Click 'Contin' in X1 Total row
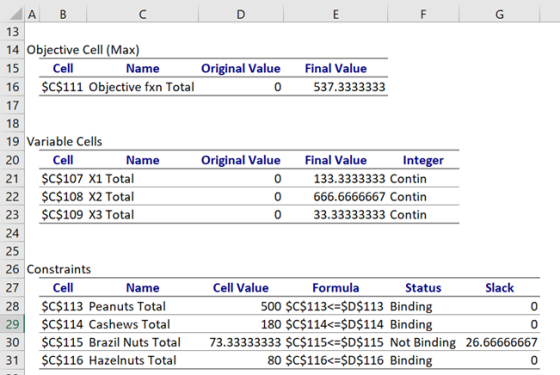560x375 pixels. point(408,179)
